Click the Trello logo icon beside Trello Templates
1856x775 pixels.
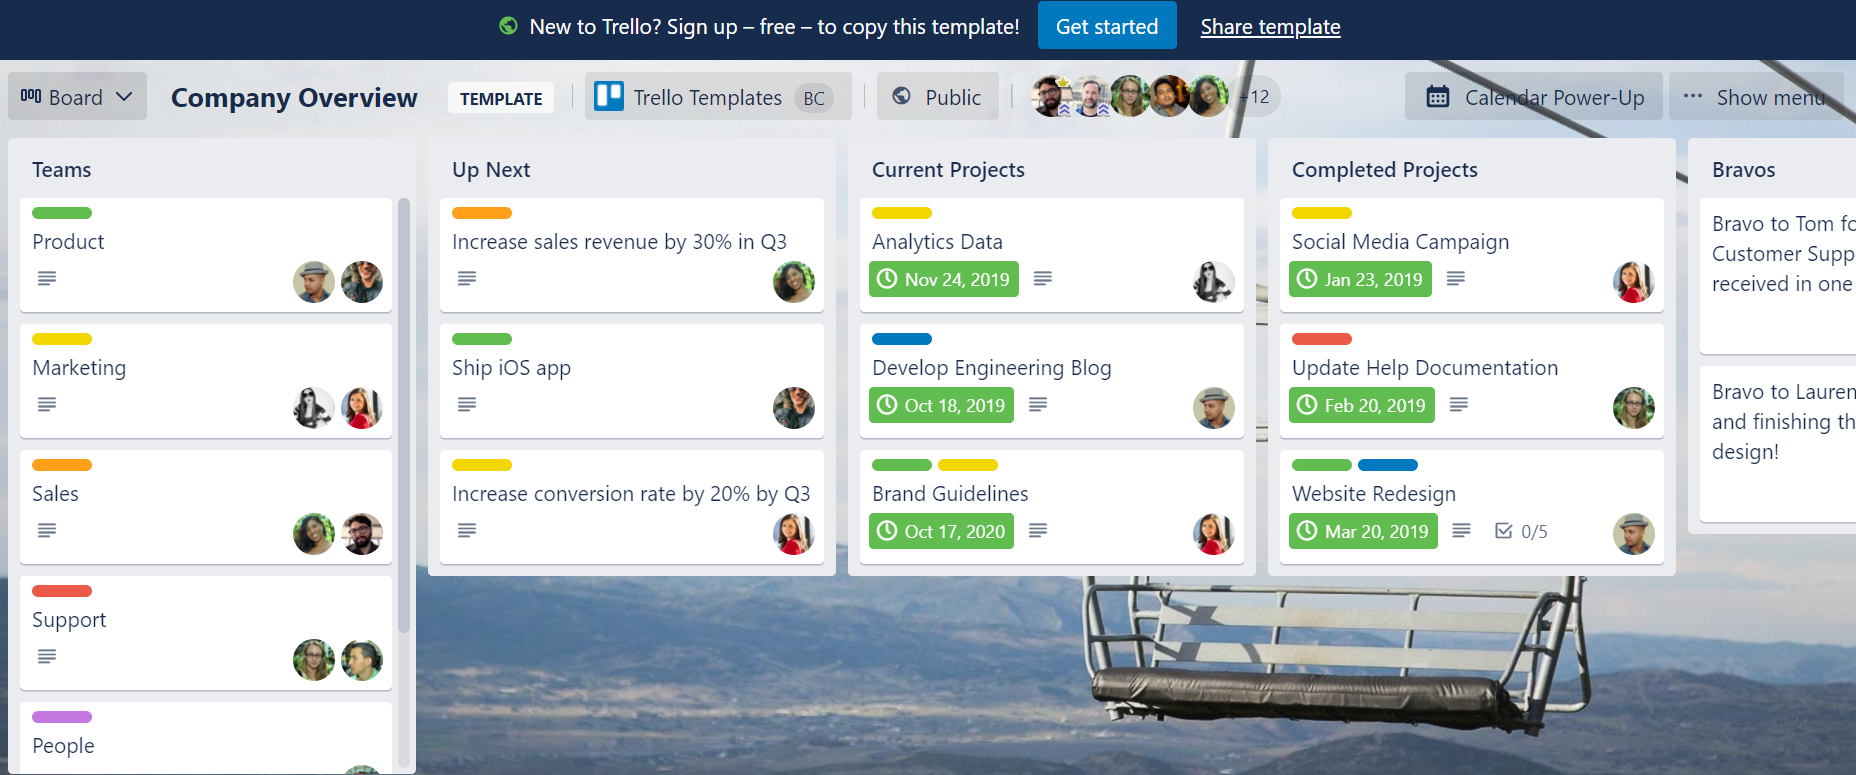(x=609, y=96)
